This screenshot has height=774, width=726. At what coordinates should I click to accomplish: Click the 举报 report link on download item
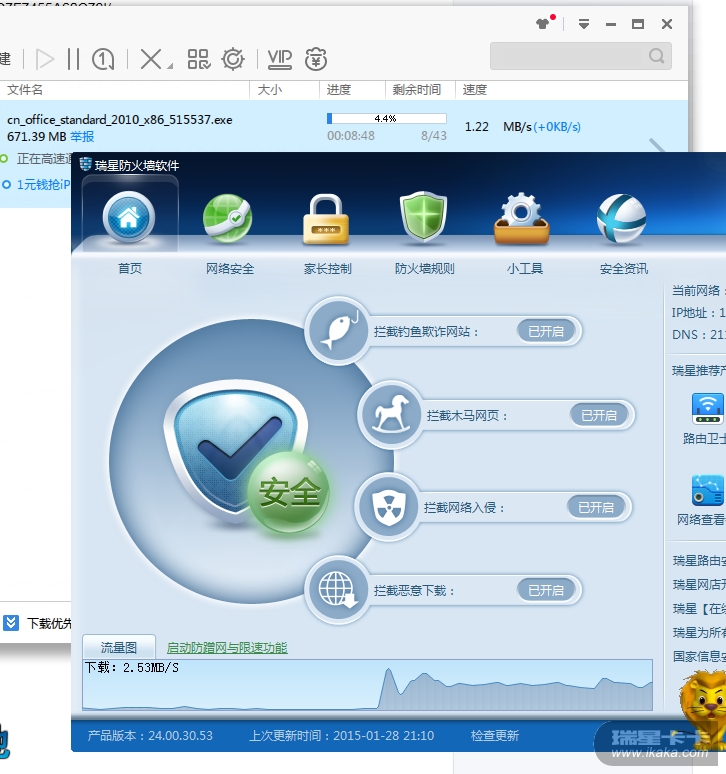click(82, 136)
